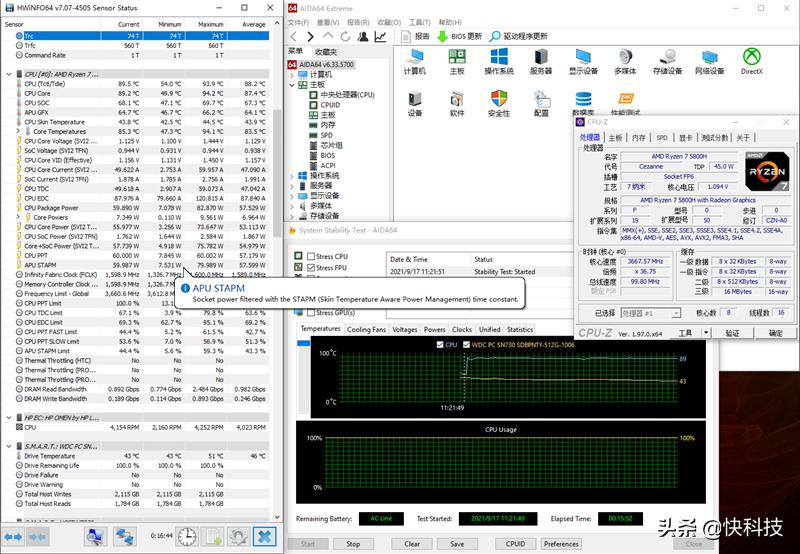Switch to CPU-Z 内存 tab
800x554 pixels.
(x=639, y=137)
